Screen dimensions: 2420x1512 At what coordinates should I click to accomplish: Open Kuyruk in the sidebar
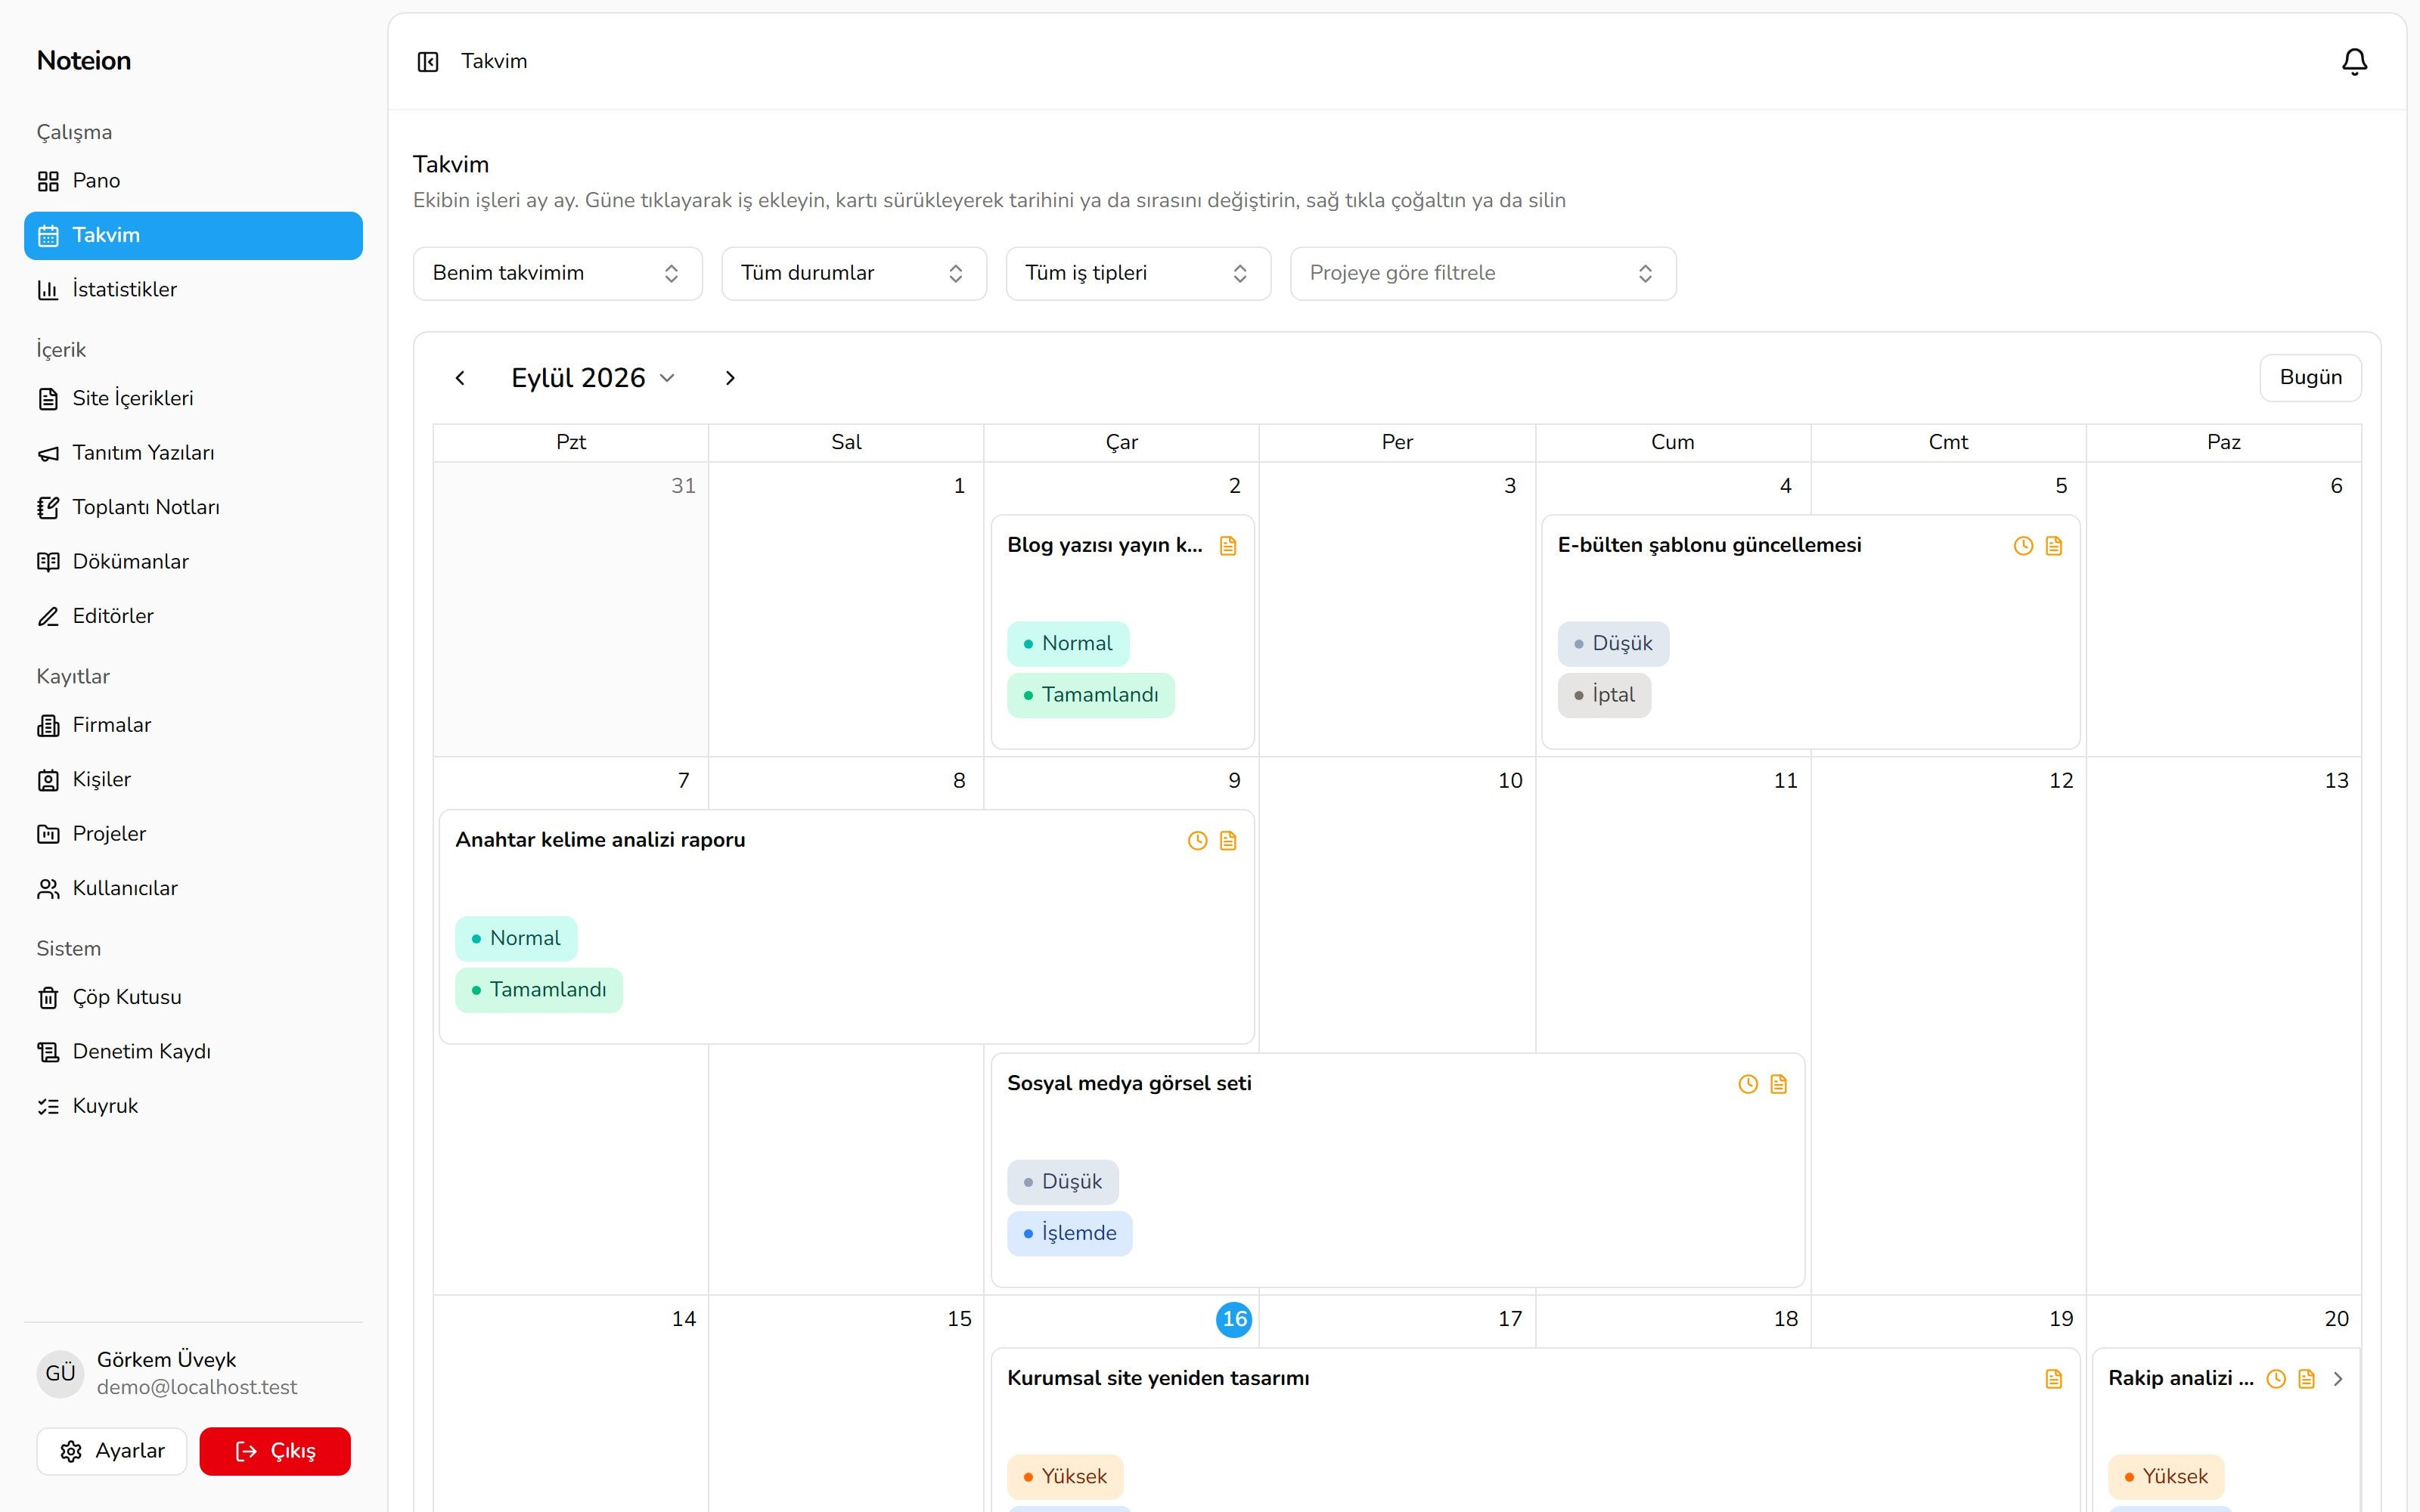point(193,1107)
